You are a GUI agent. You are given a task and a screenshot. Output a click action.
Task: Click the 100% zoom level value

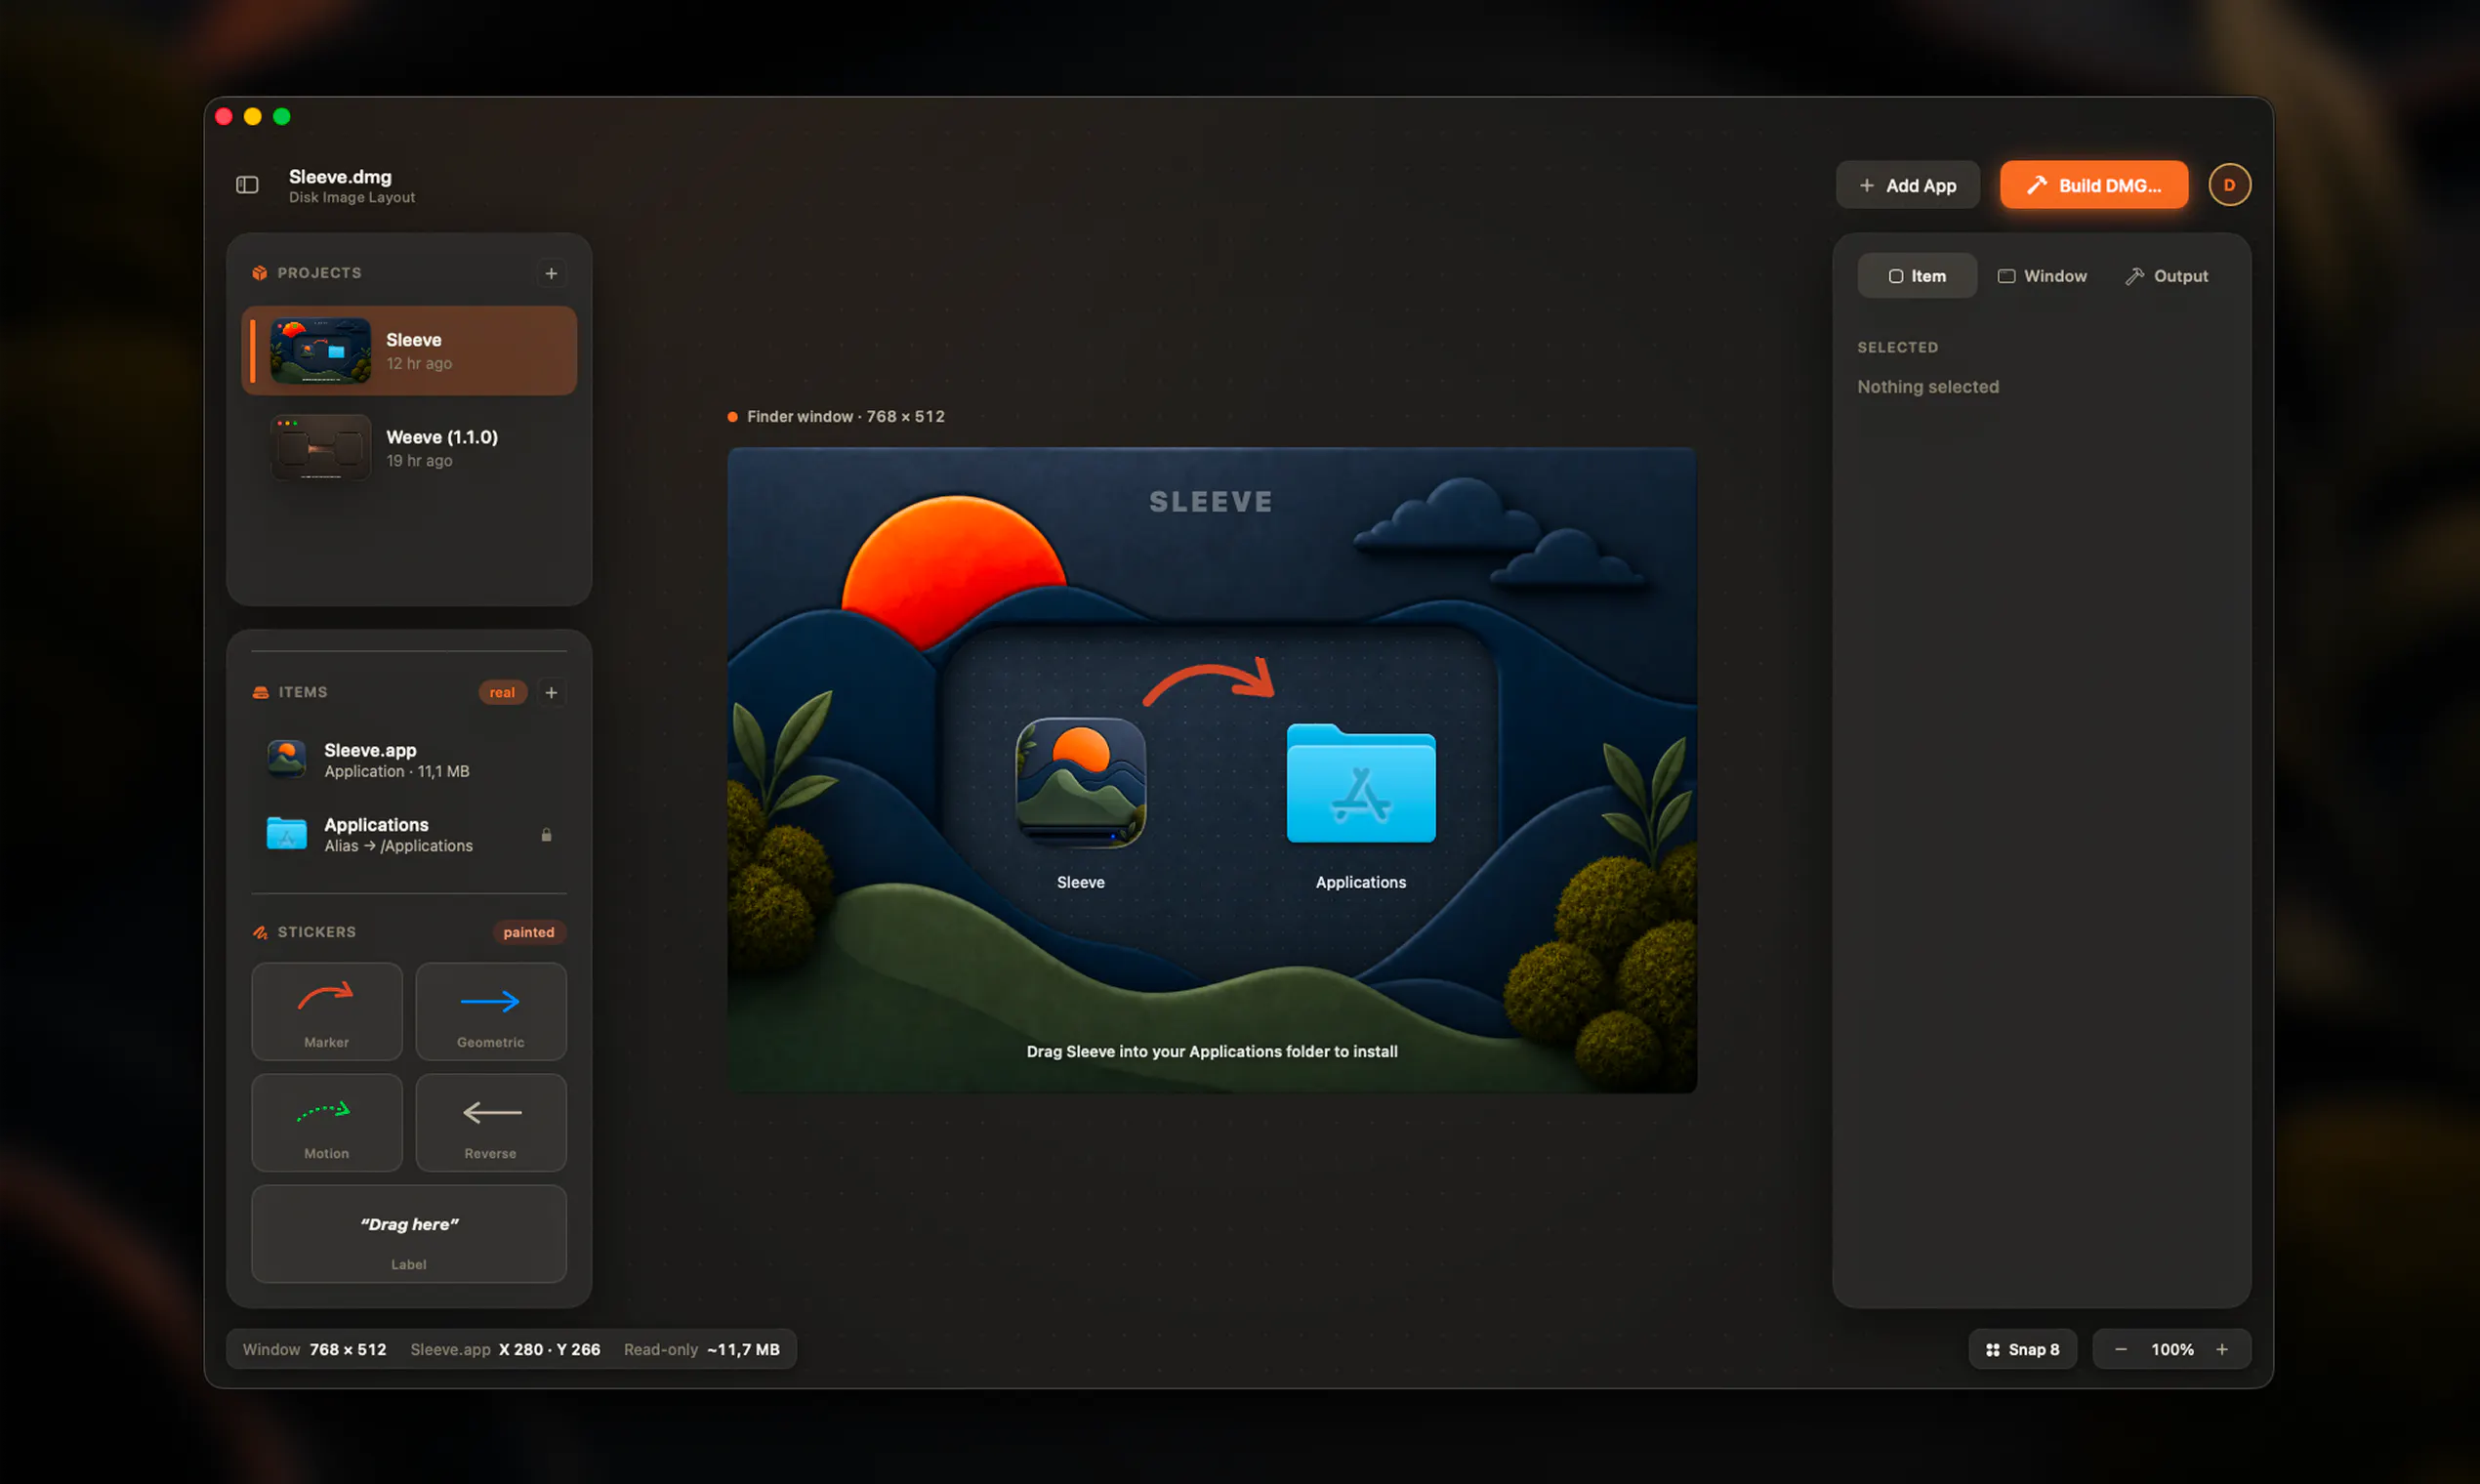click(2172, 1349)
